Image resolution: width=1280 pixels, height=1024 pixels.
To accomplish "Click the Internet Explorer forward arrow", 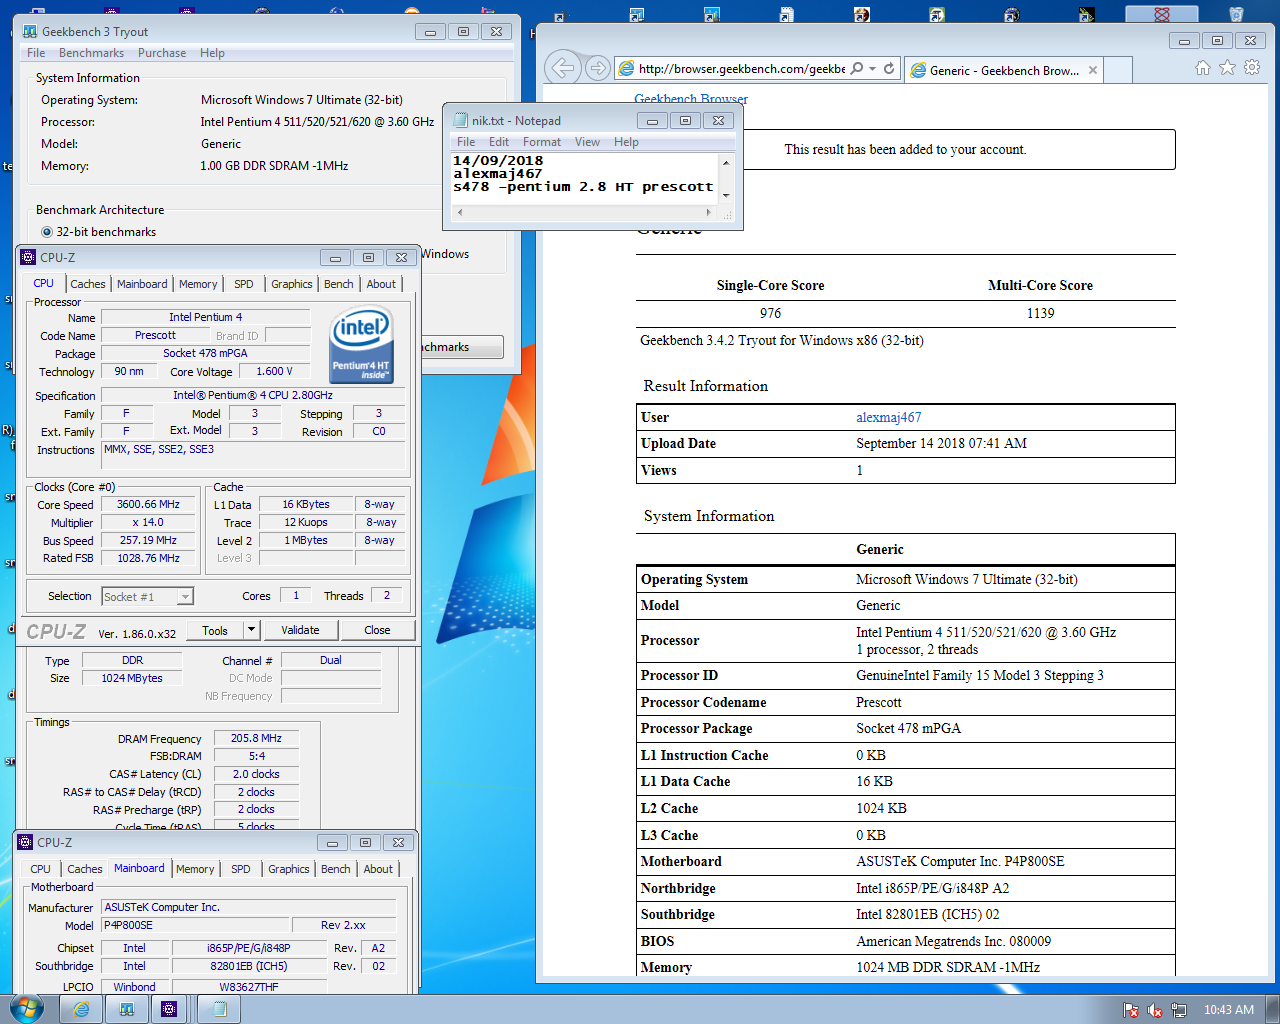I will [x=598, y=68].
